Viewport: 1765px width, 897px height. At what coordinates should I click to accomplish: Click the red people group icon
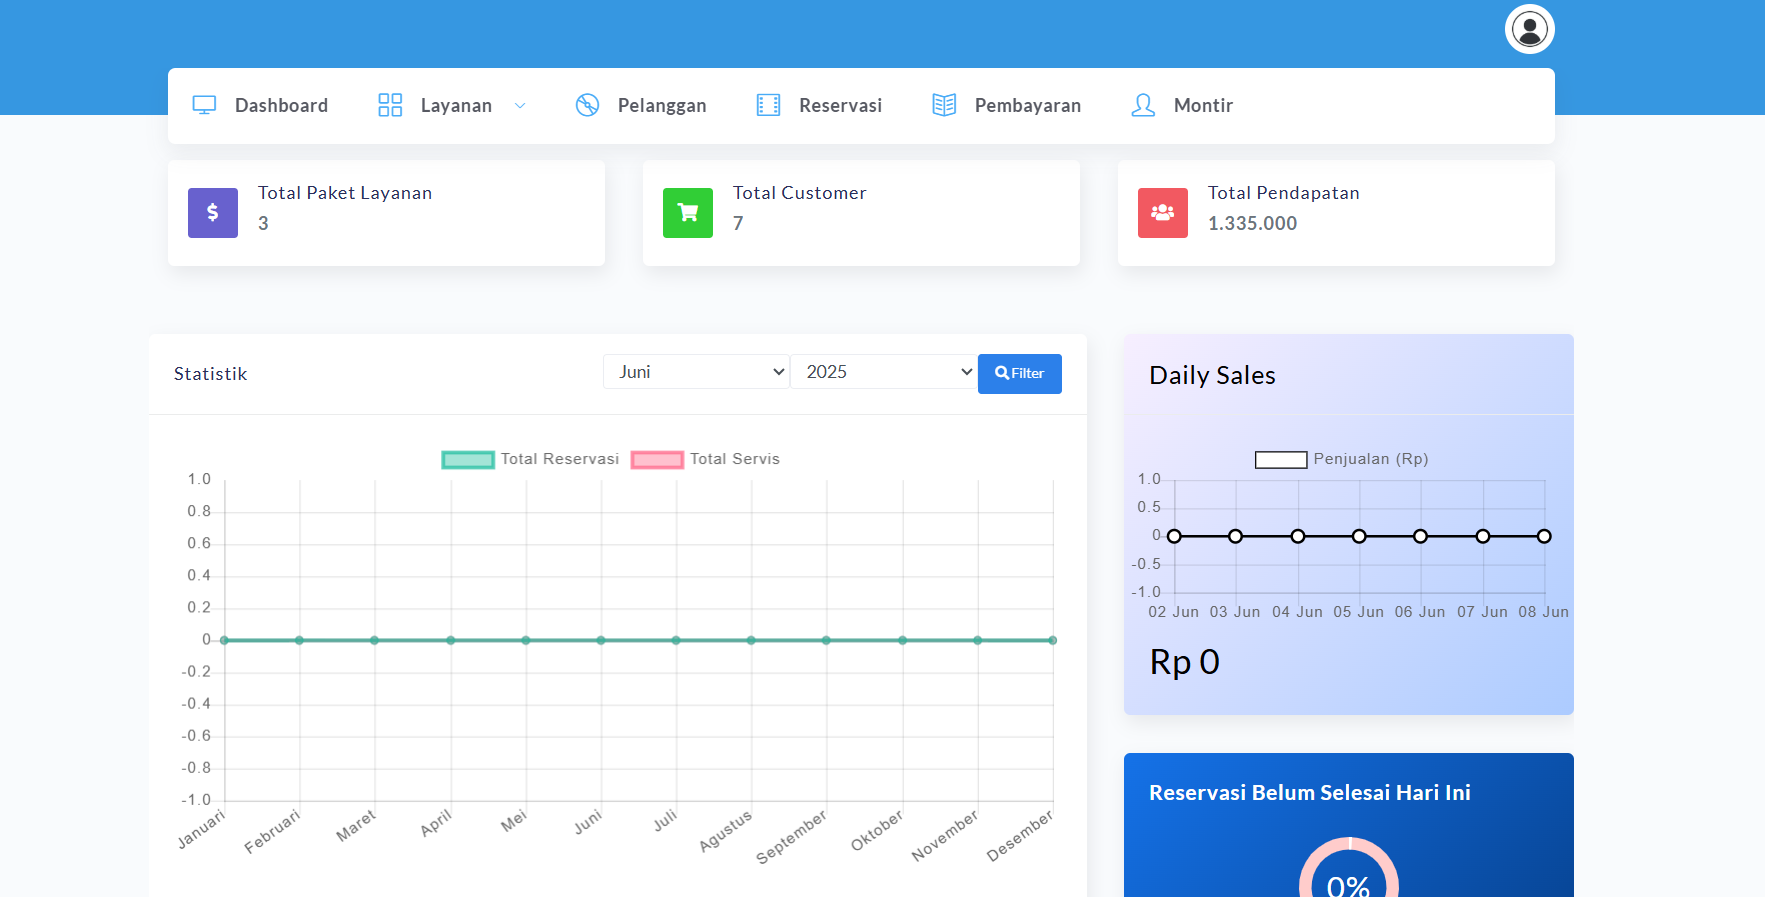click(x=1163, y=213)
